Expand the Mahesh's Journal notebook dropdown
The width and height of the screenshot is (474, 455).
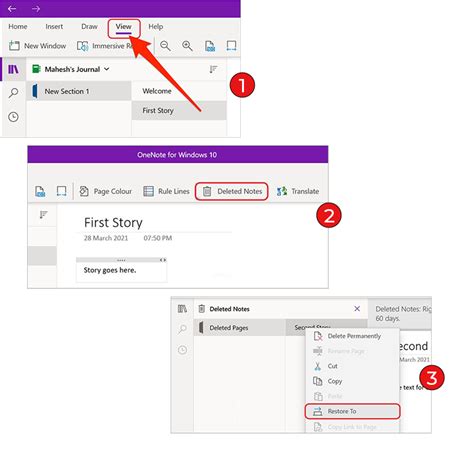click(106, 69)
